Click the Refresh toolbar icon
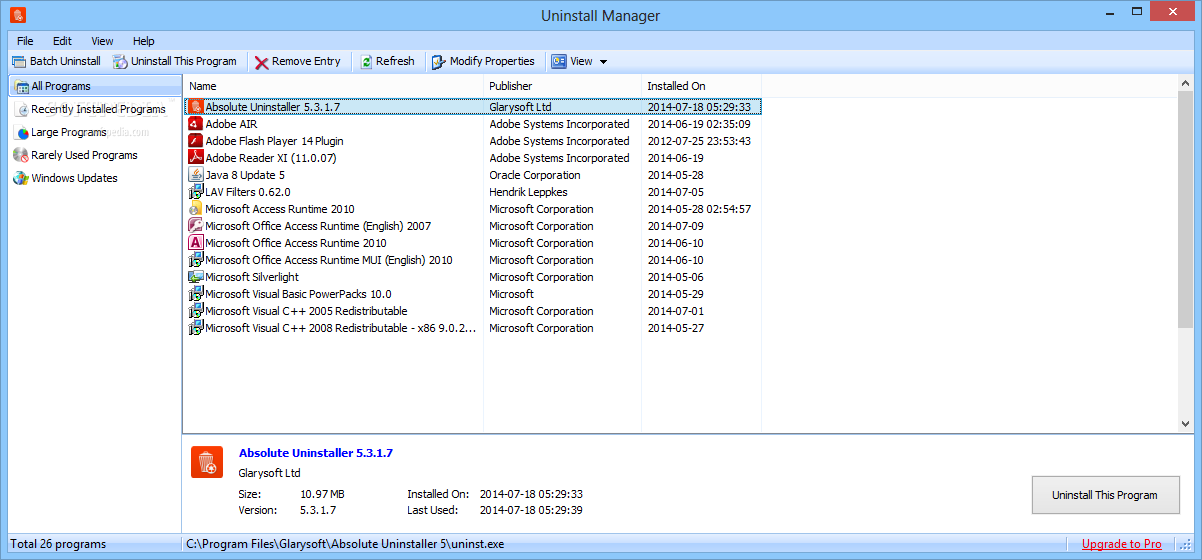 [366, 62]
